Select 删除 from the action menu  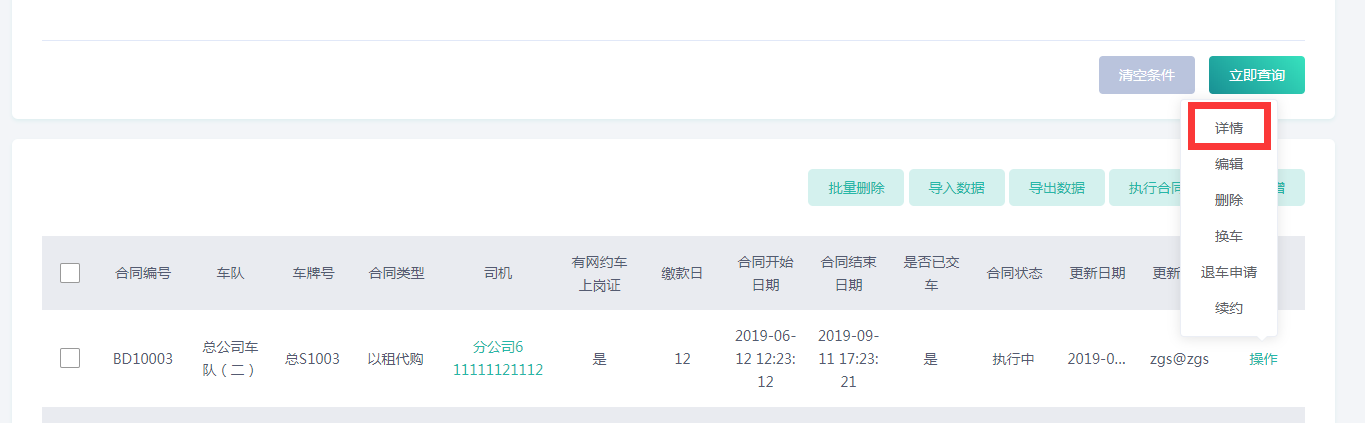click(x=1229, y=200)
